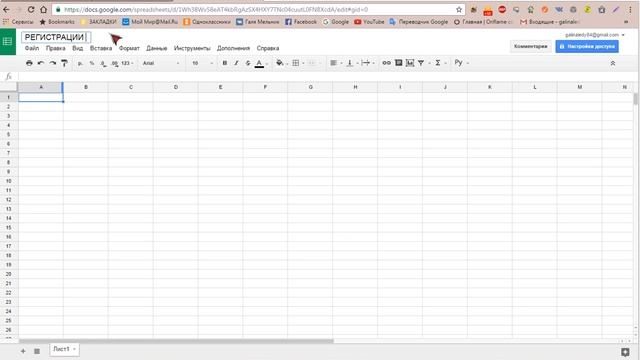Apply percent number format
The image size is (640, 360).
click(92, 63)
